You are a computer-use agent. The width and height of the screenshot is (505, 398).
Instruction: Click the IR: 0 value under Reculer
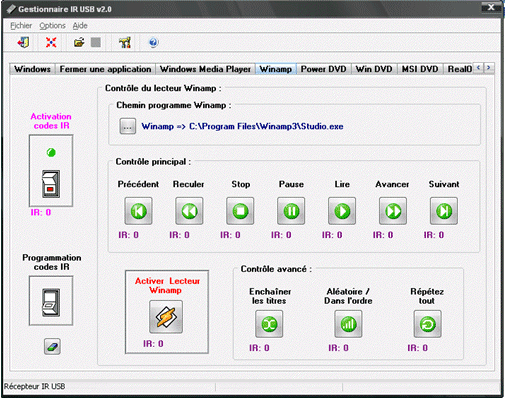point(179,235)
